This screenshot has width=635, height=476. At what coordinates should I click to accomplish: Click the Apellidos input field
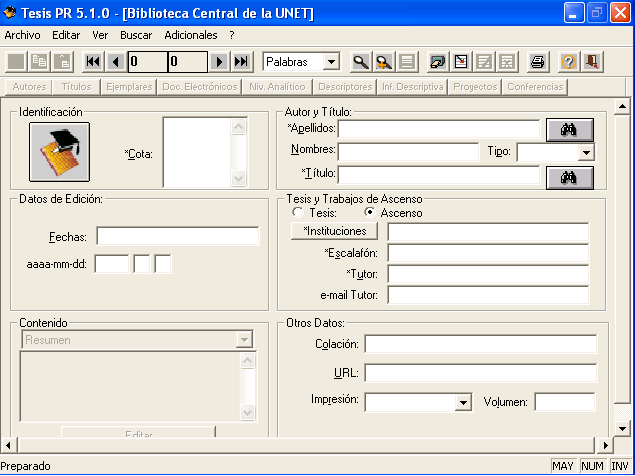pos(439,129)
